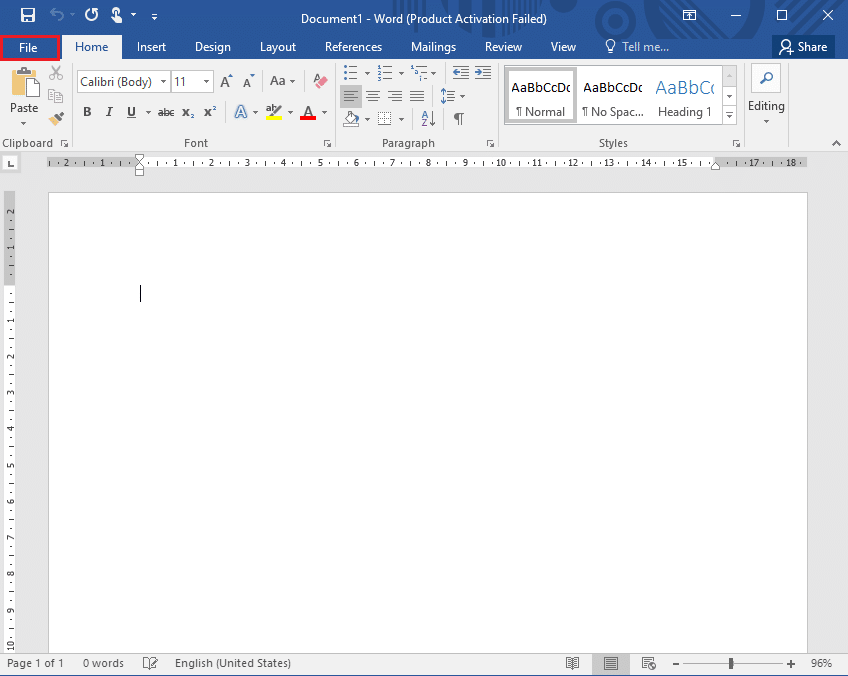Viewport: 848px width, 676px height.
Task: Open the Editing panel
Action: click(766, 96)
